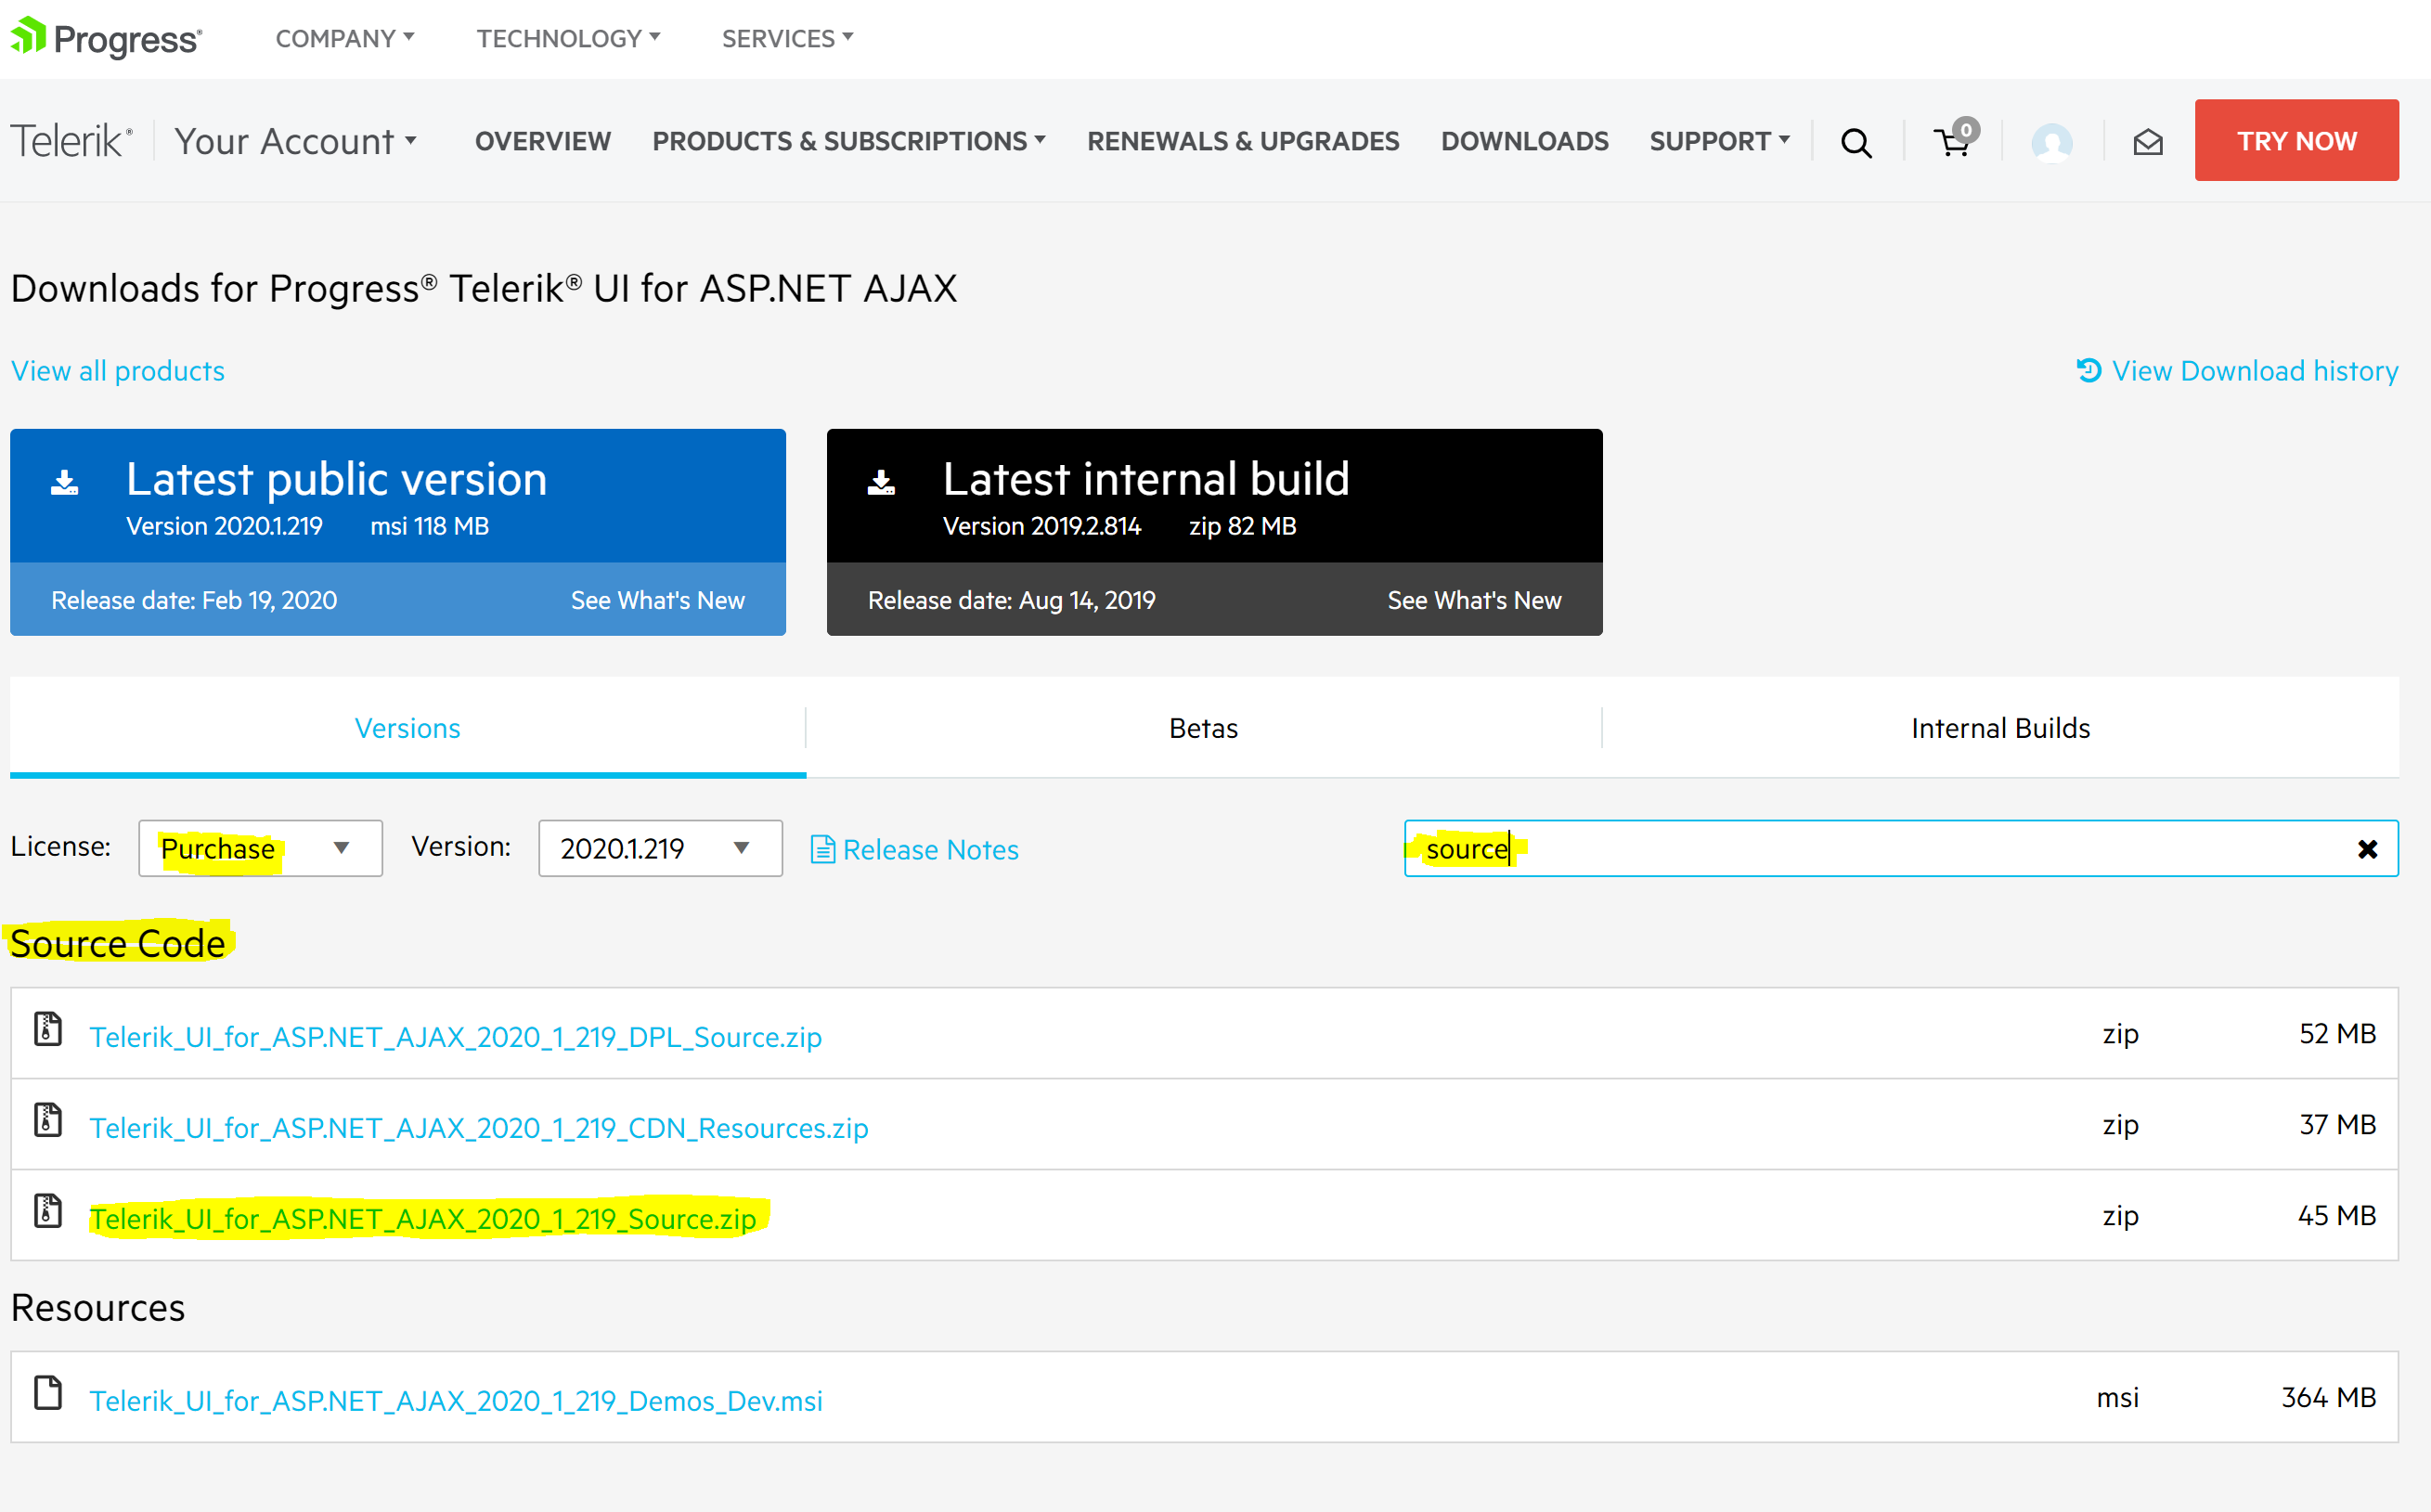Clear the source search text with X

point(2367,849)
